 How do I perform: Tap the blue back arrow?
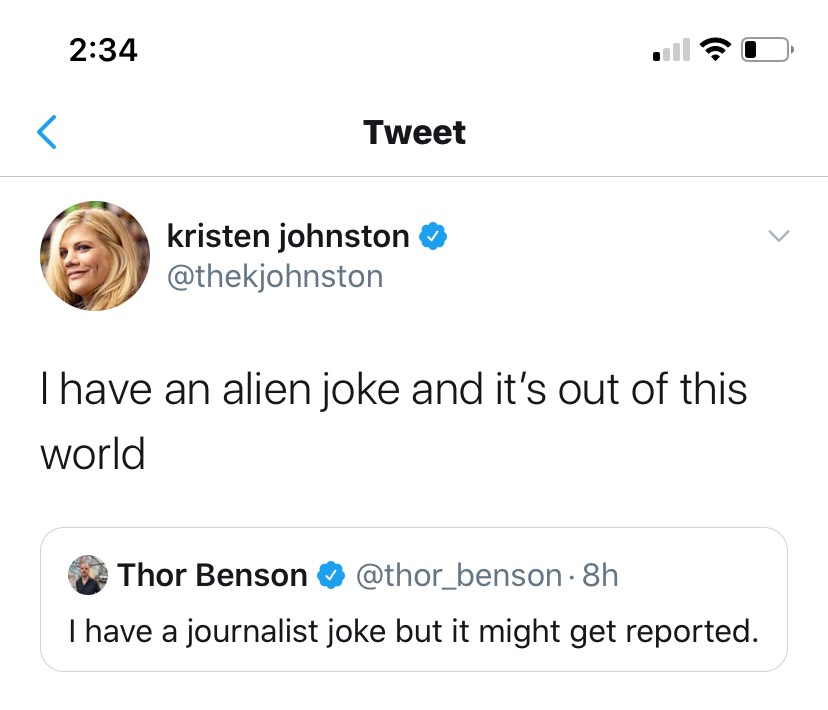[x=46, y=132]
